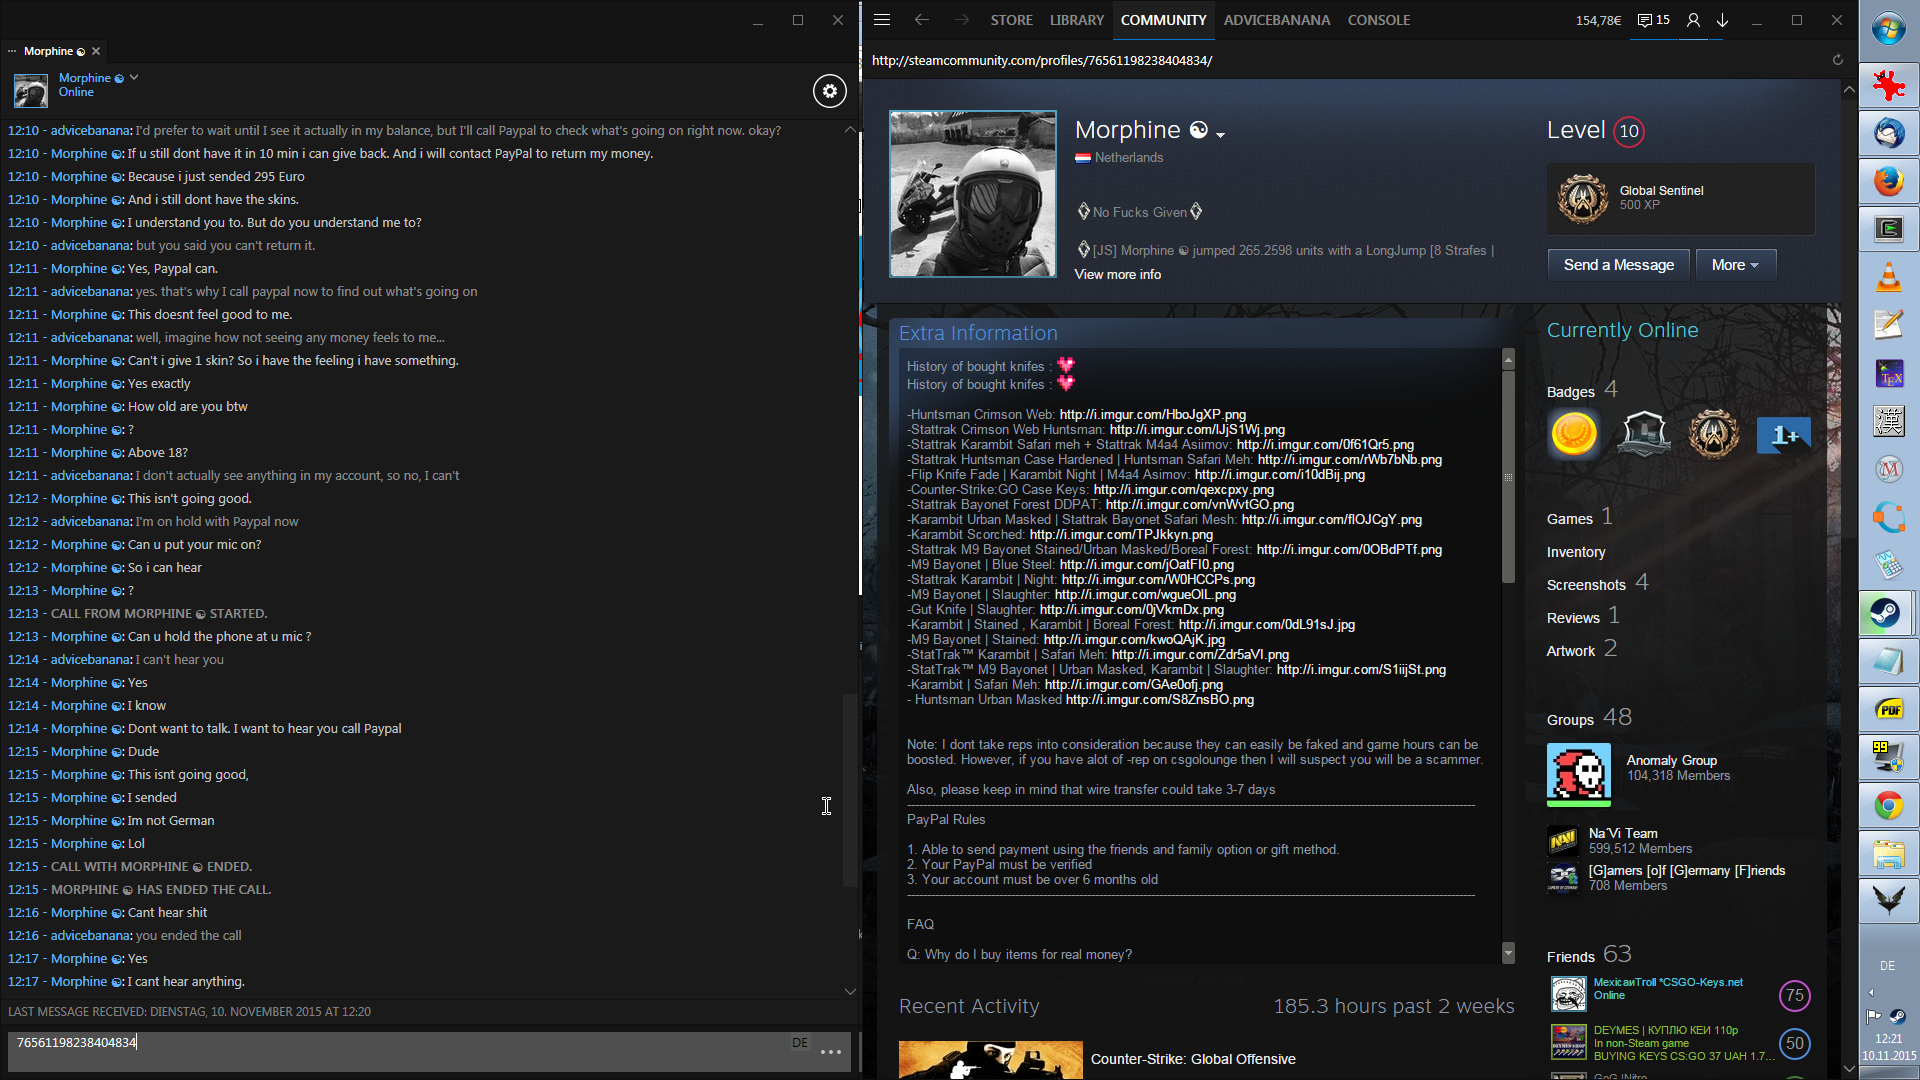Click View more info link
Viewport: 1920px width, 1080px height.
pos(1117,275)
